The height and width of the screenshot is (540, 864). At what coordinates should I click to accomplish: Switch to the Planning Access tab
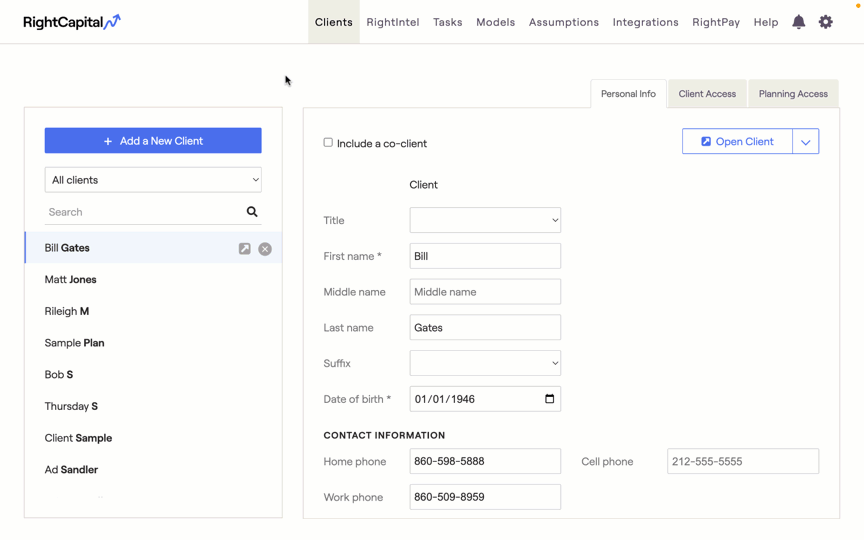click(x=793, y=94)
